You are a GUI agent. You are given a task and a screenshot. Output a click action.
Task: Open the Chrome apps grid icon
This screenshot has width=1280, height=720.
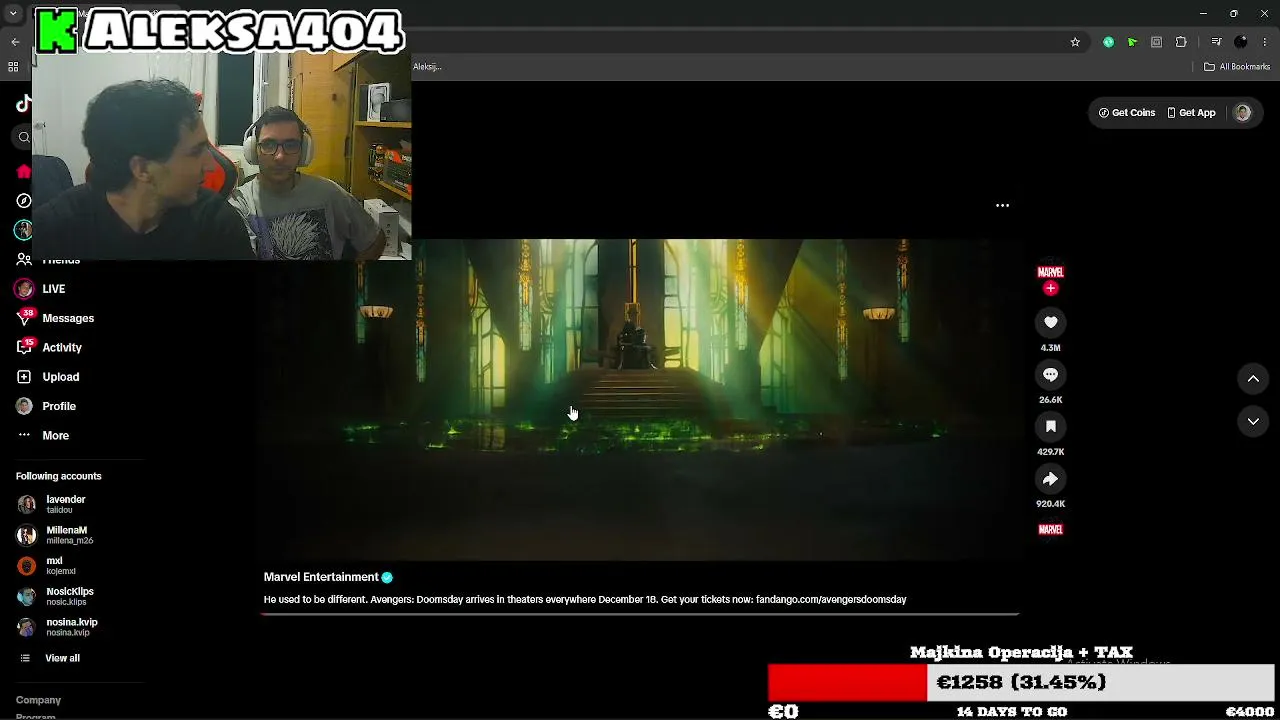pyautogui.click(x=13, y=67)
